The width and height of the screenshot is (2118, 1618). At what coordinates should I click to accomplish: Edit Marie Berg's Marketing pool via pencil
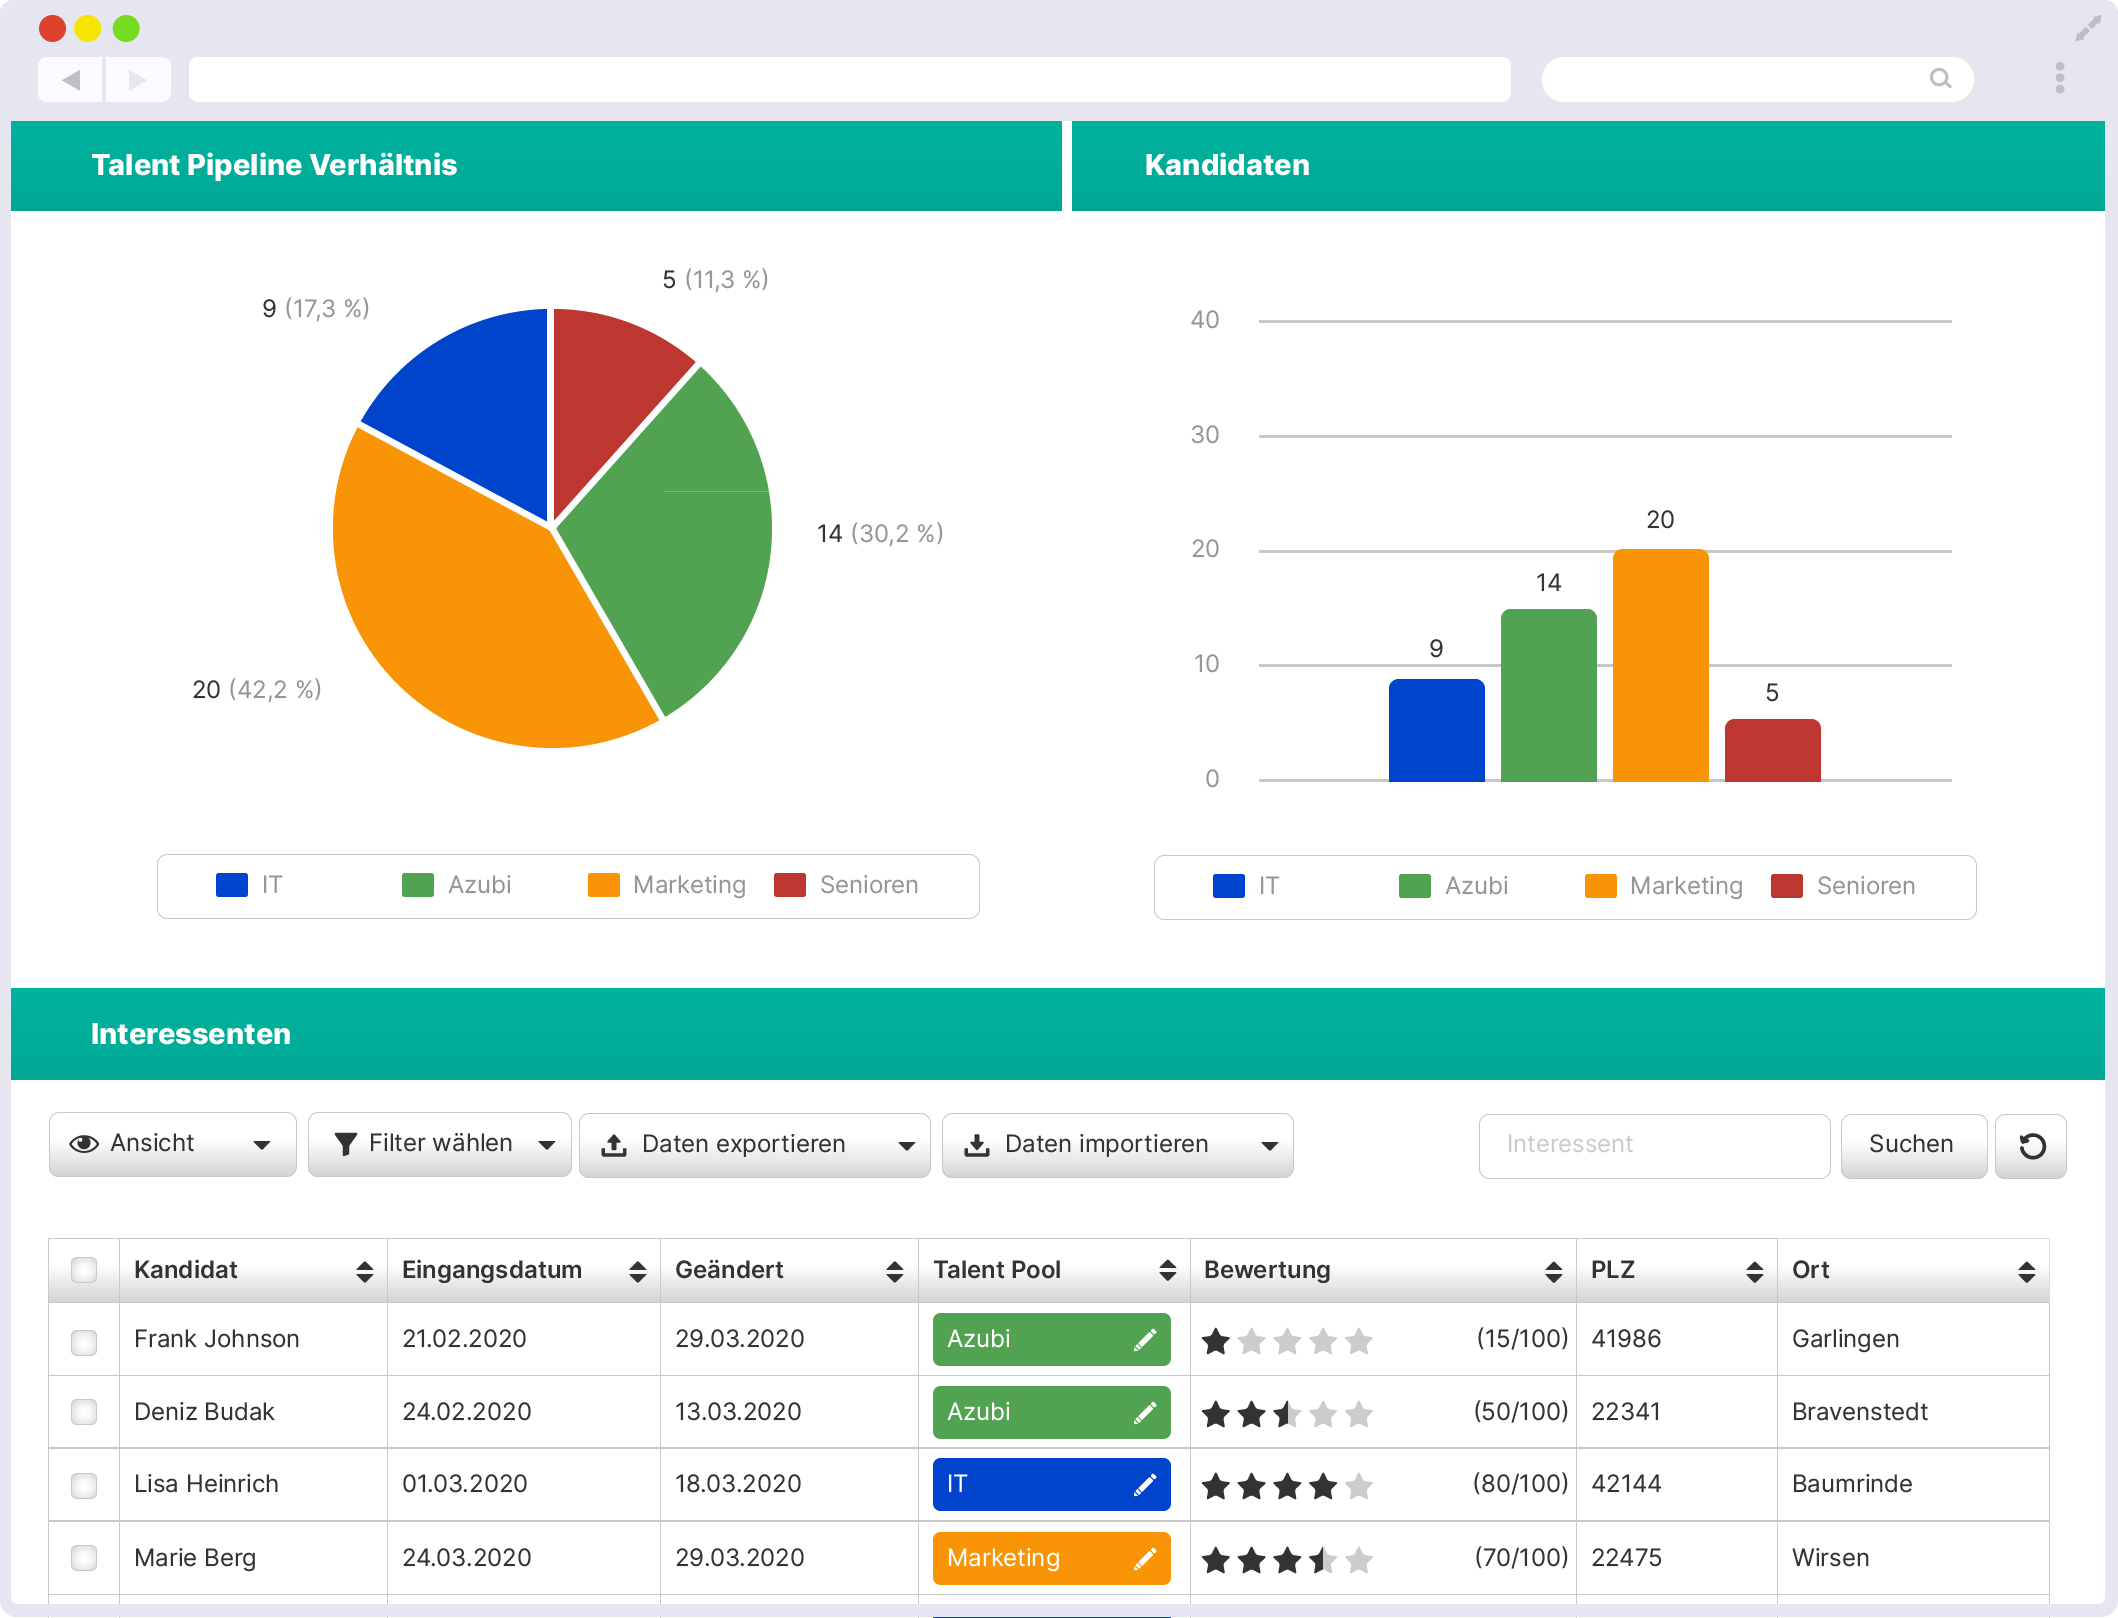pyautogui.click(x=1144, y=1558)
